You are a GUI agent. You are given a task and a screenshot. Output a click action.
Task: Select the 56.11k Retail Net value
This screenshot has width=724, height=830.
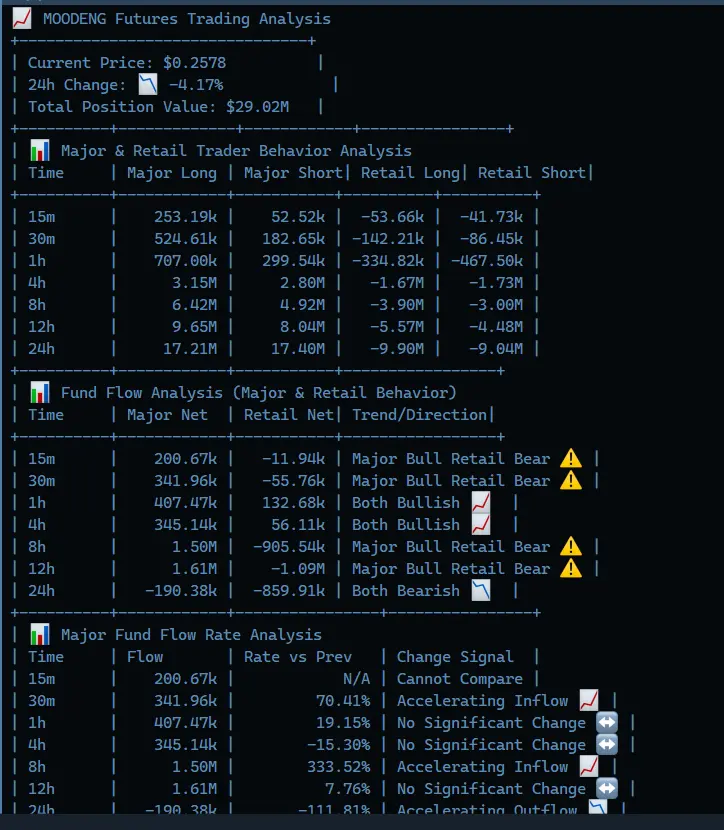tap(298, 525)
